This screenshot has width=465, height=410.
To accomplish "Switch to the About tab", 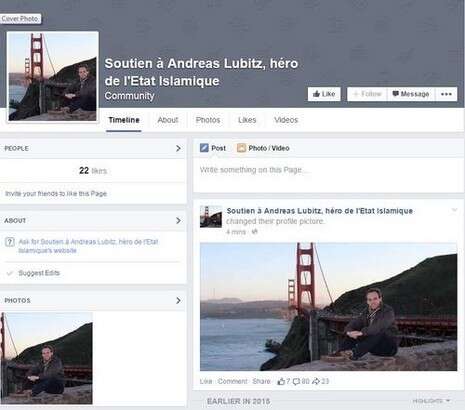I will [168, 120].
